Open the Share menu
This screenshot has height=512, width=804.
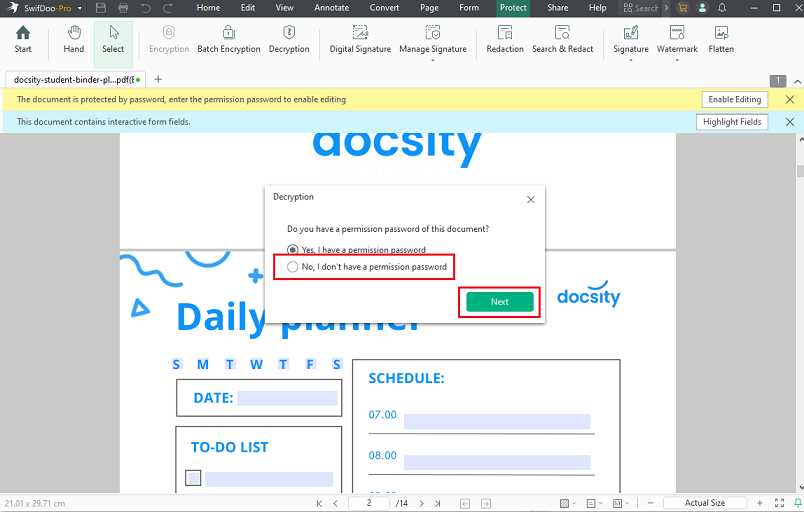click(x=557, y=8)
